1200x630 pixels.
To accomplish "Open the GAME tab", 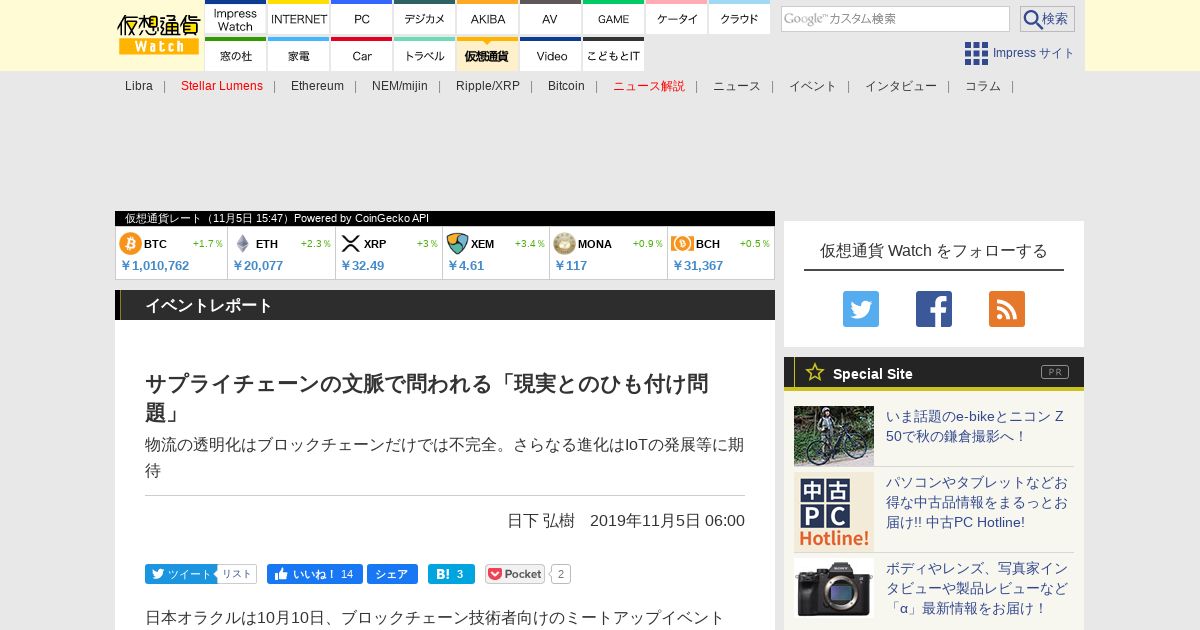I will (613, 19).
